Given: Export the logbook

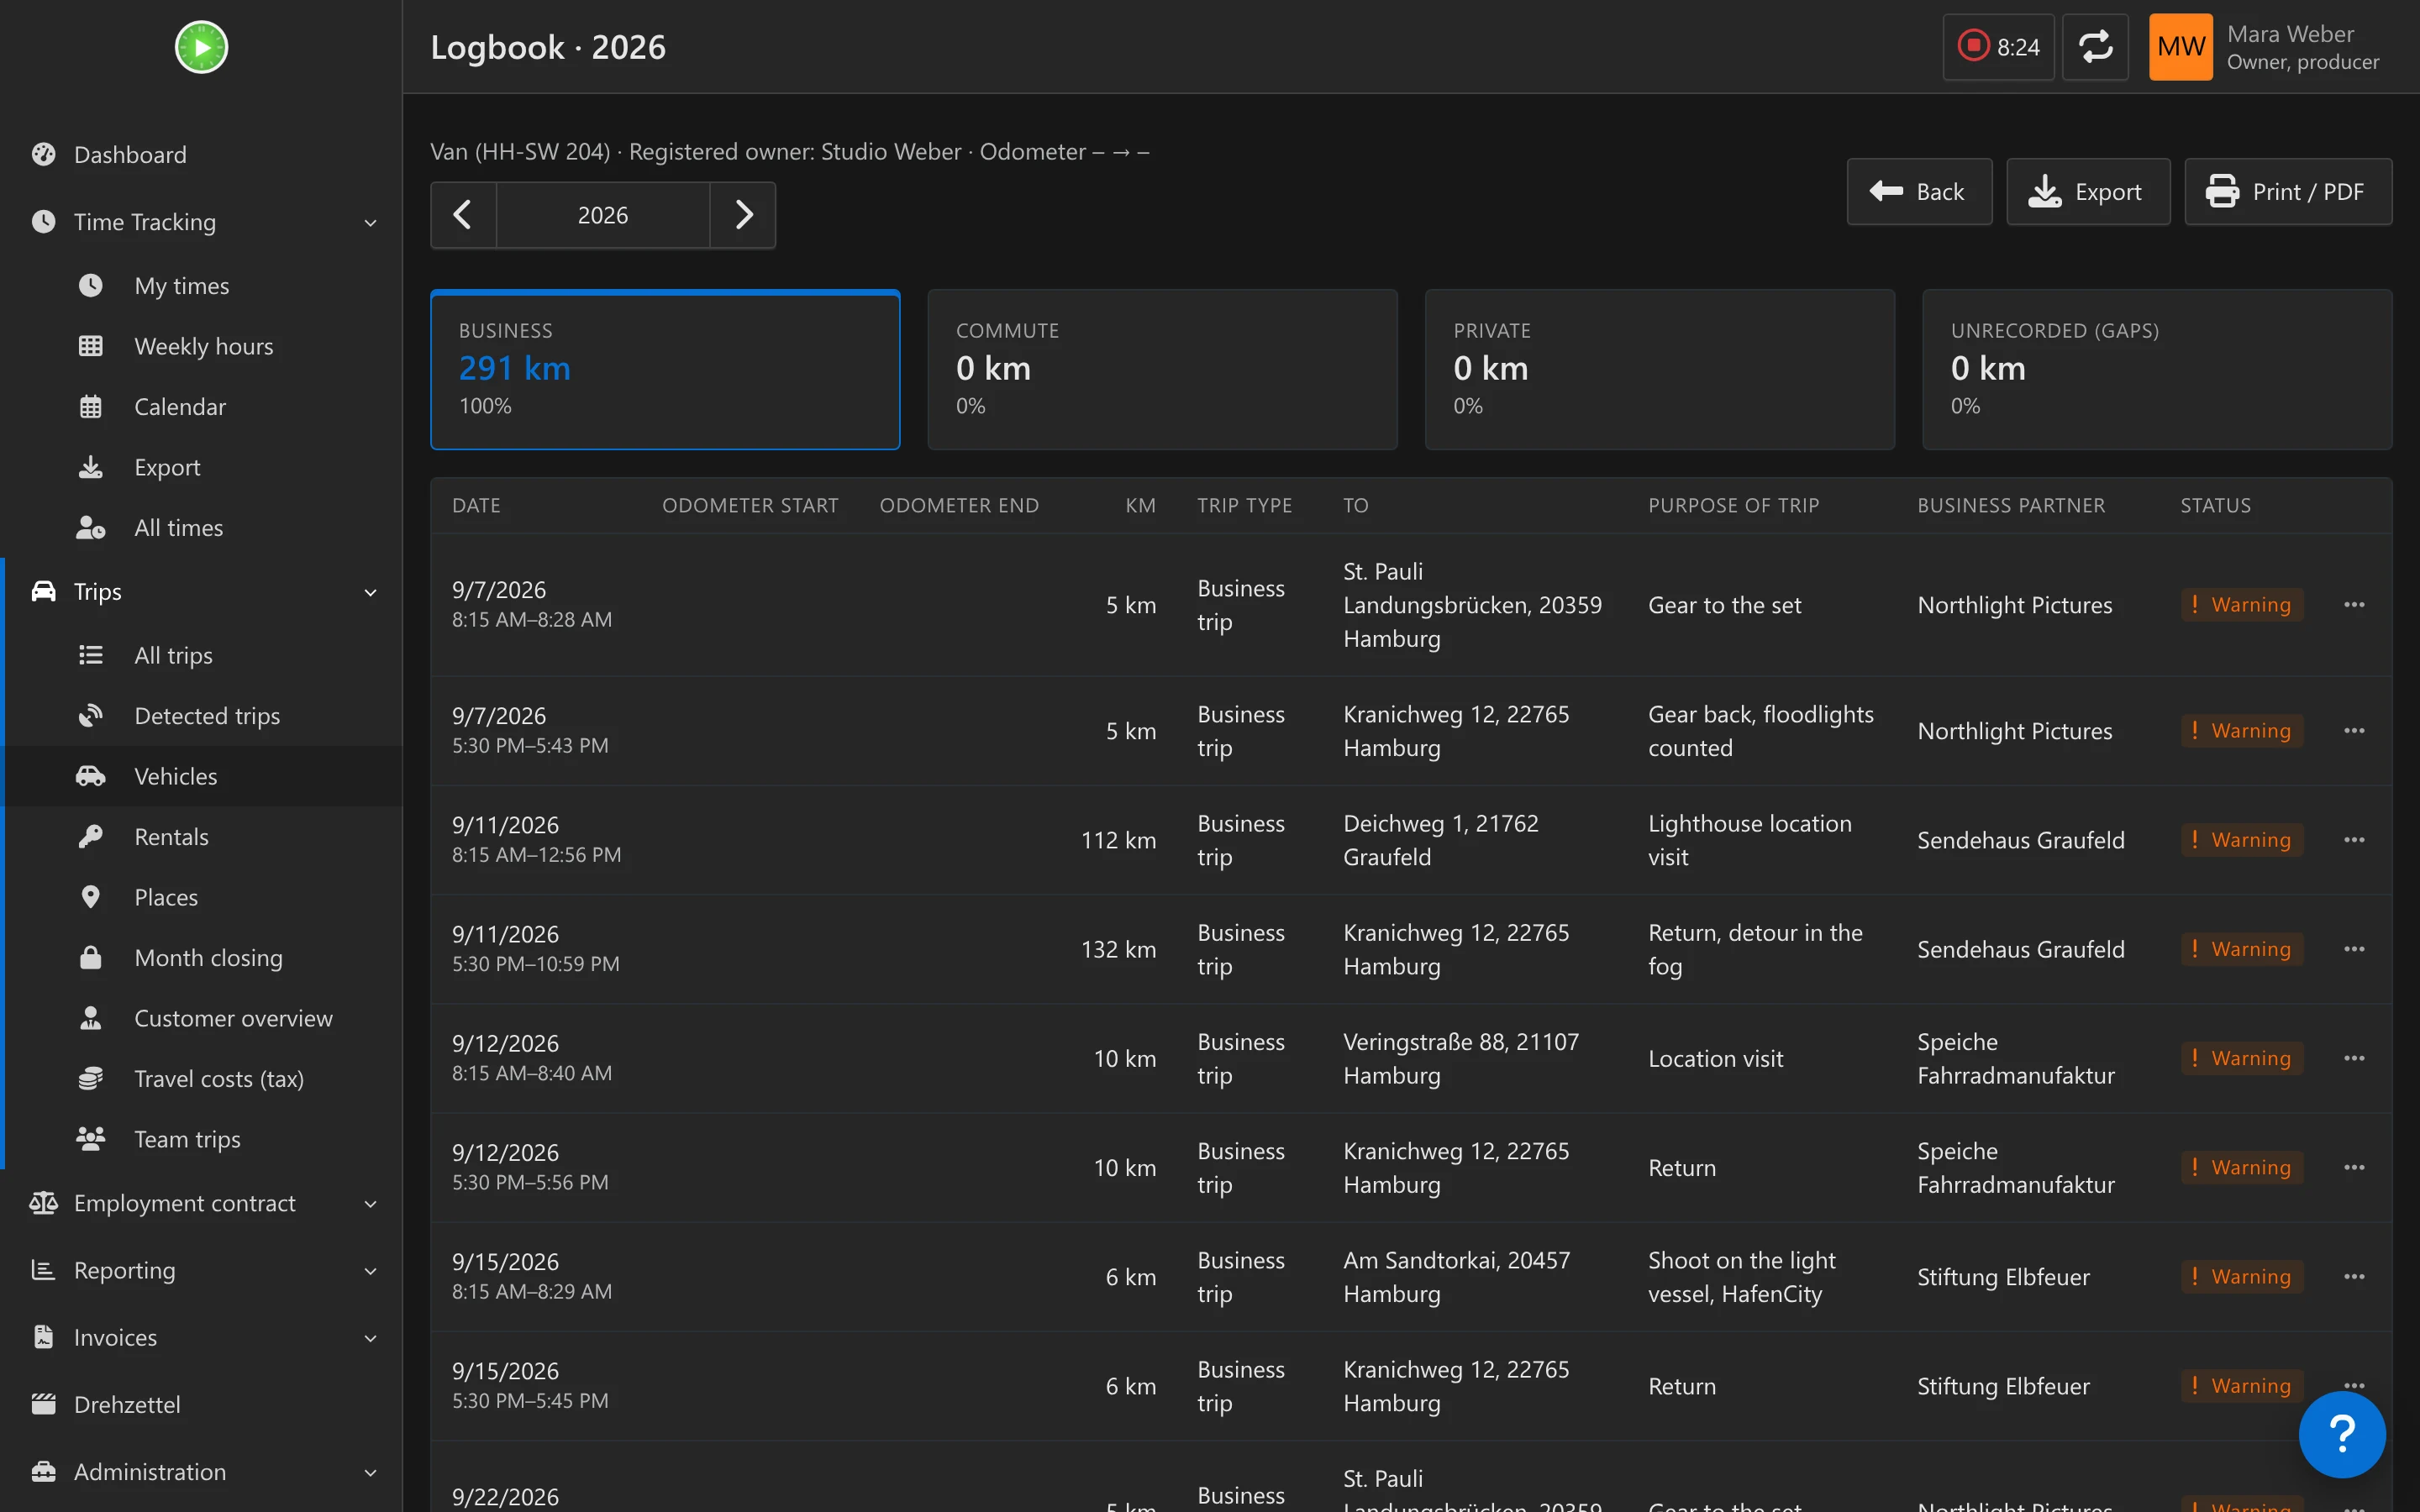Looking at the screenshot, I should click(2088, 191).
